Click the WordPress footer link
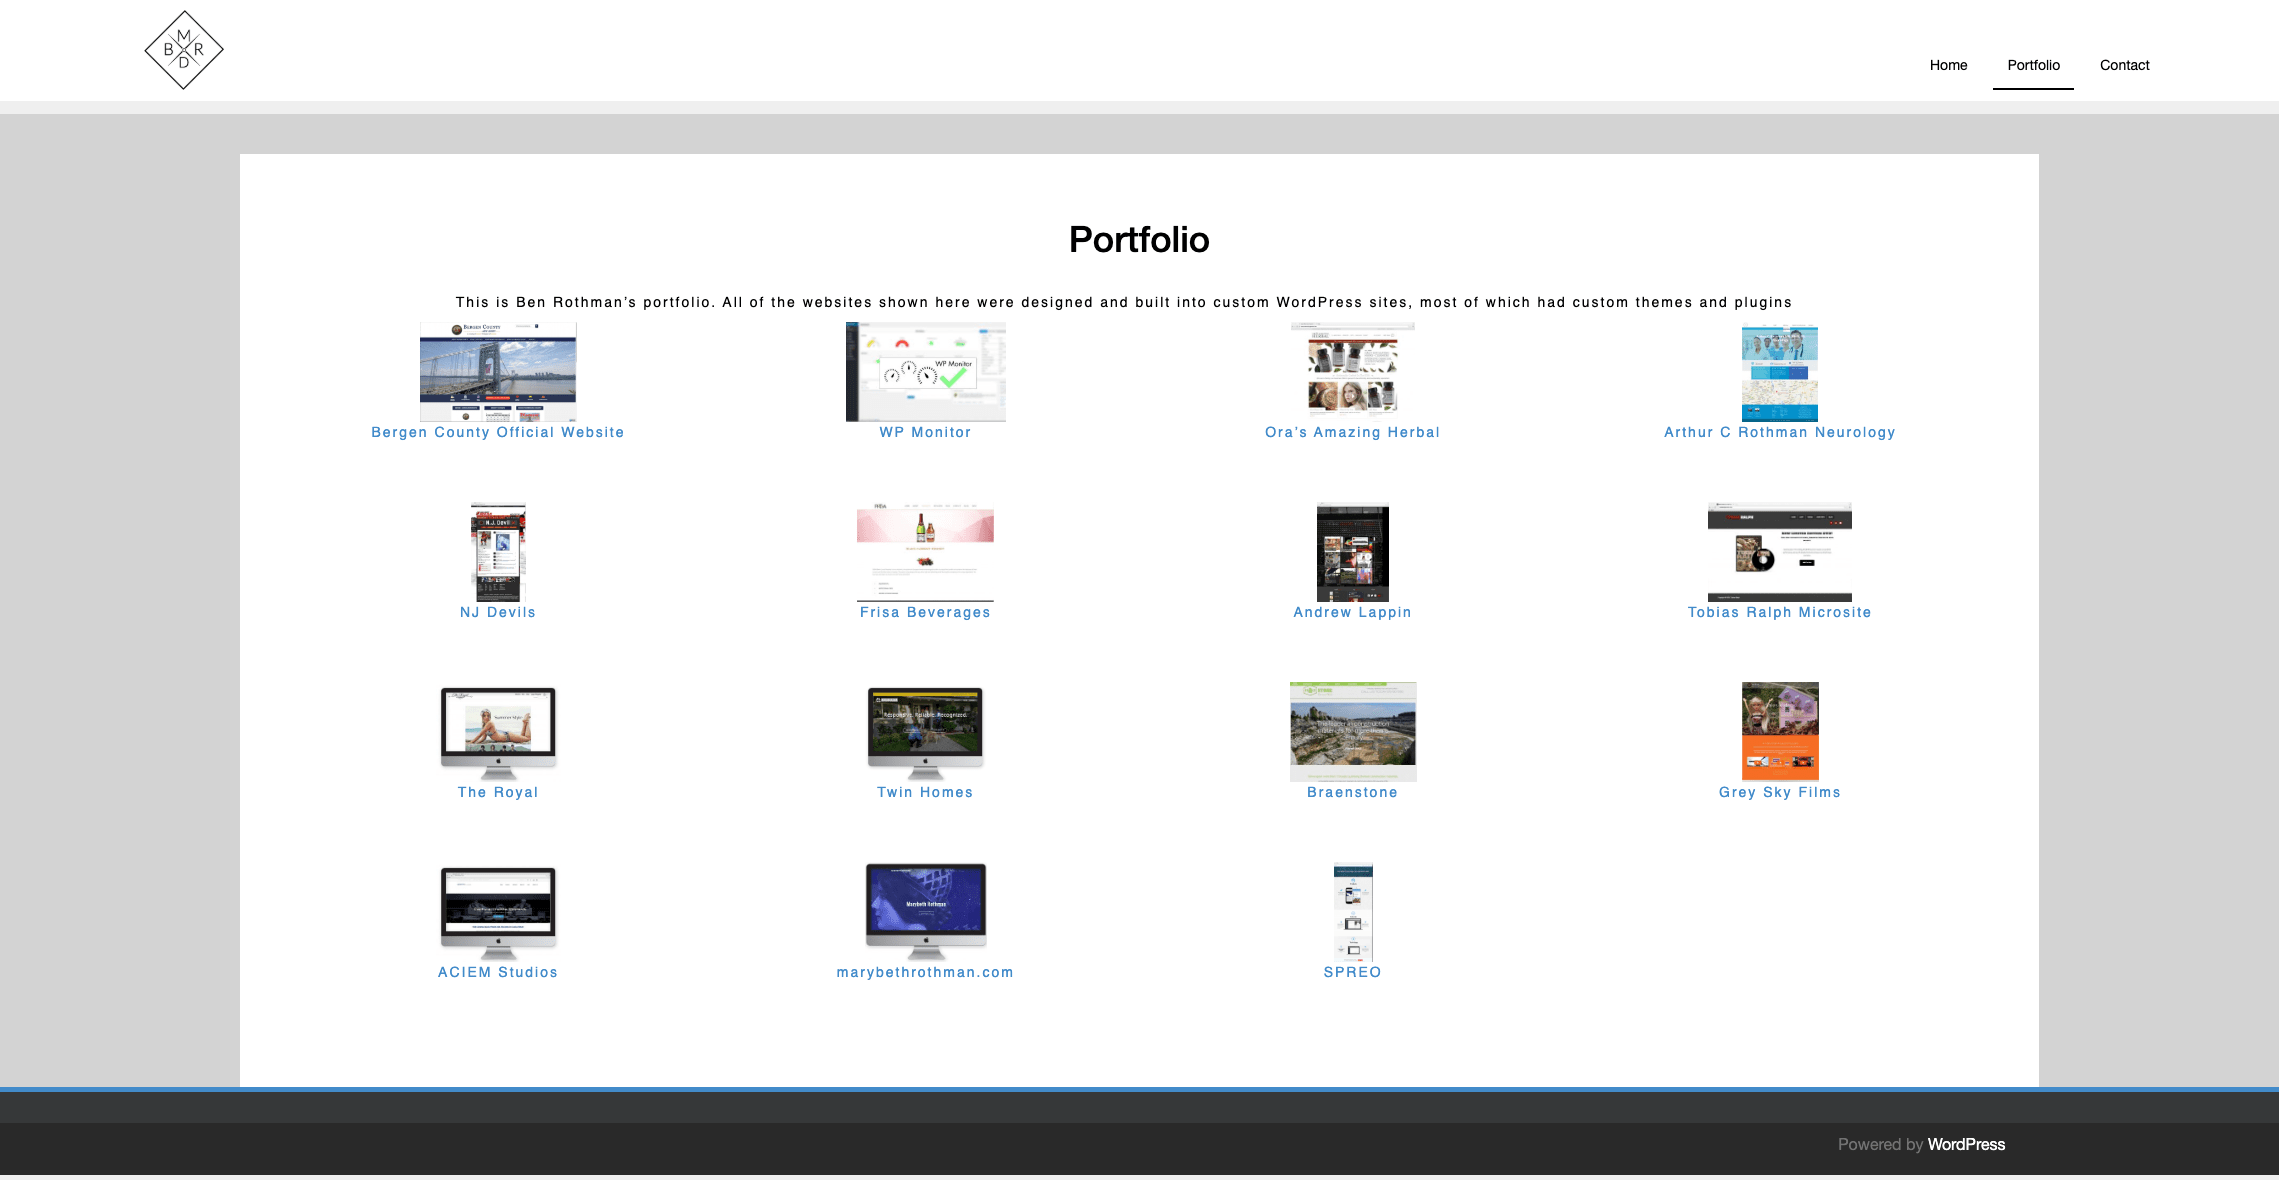 click(1966, 1144)
